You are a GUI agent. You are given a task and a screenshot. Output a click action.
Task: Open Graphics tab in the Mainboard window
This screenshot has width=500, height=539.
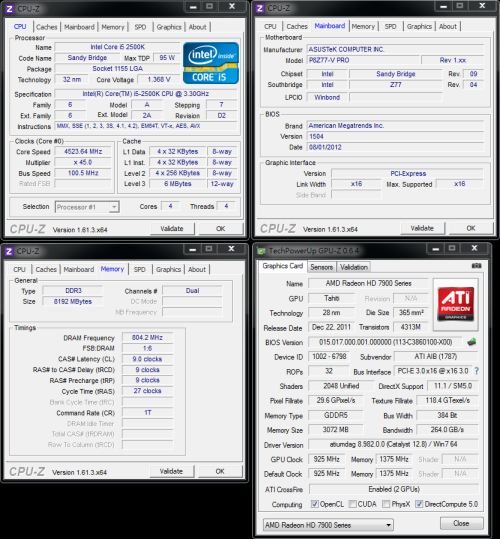tap(419, 26)
